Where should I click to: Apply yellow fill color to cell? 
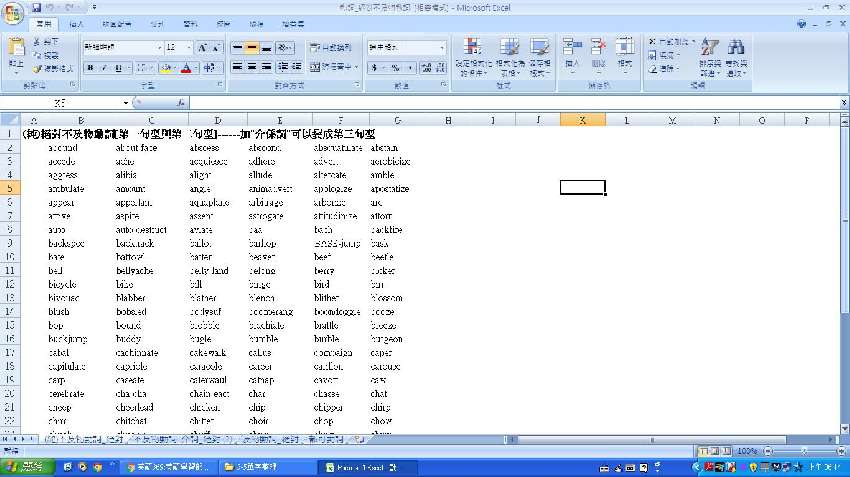pyautogui.click(x=166, y=68)
